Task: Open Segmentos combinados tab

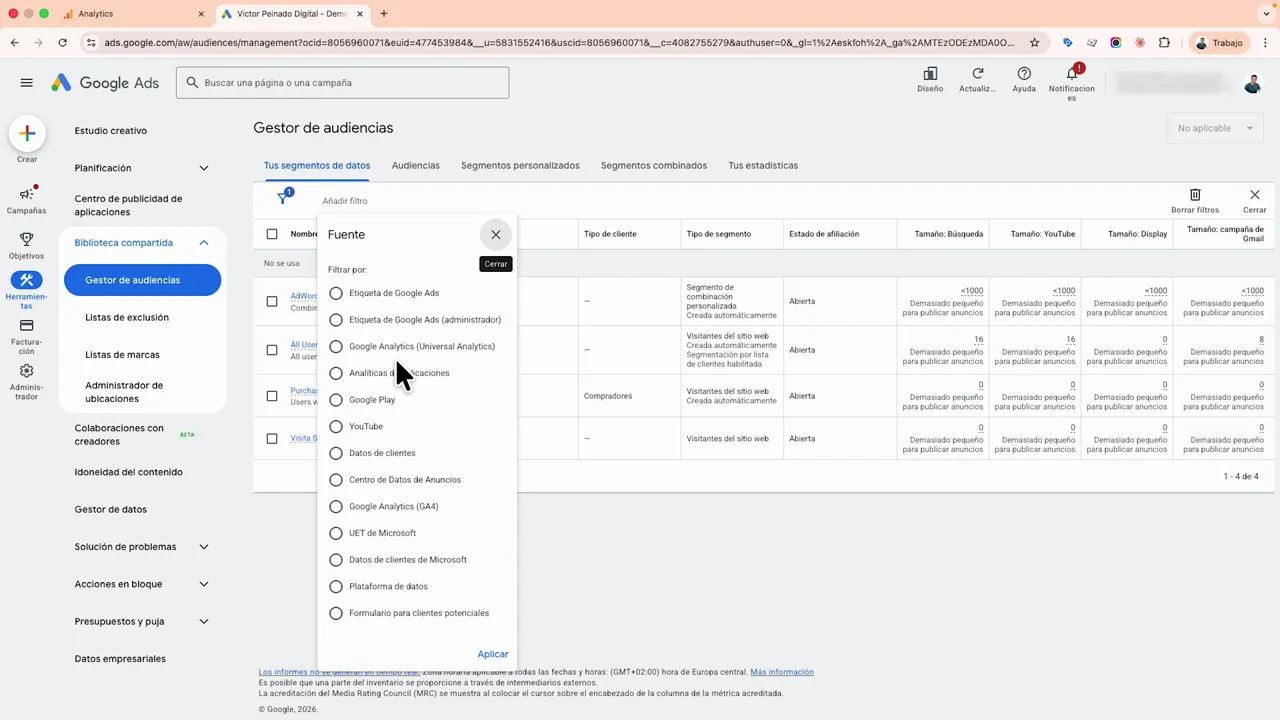Action: click(654, 166)
